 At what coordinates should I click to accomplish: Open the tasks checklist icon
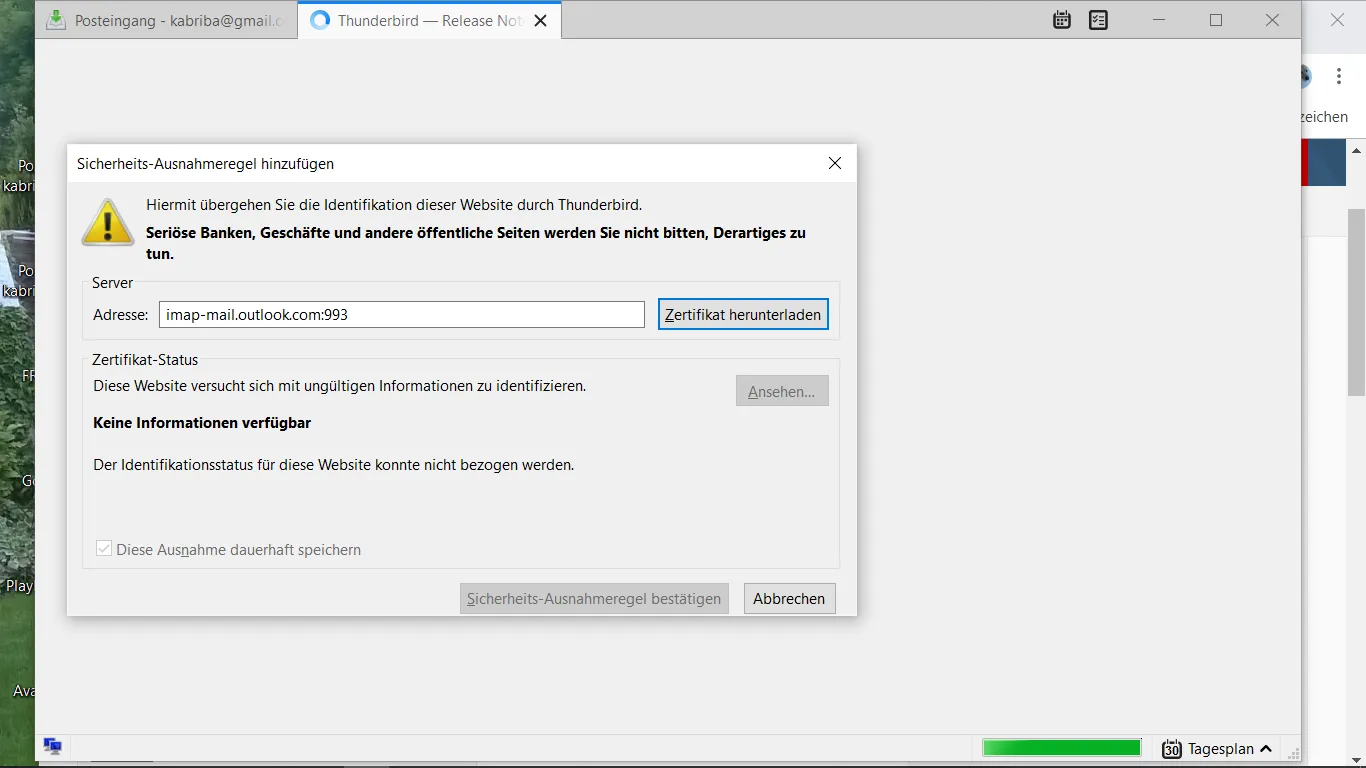point(1098,20)
